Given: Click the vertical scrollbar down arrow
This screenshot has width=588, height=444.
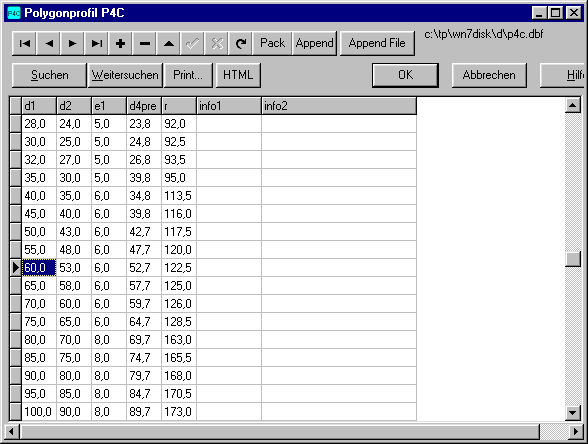Looking at the screenshot, I should click(x=573, y=413).
